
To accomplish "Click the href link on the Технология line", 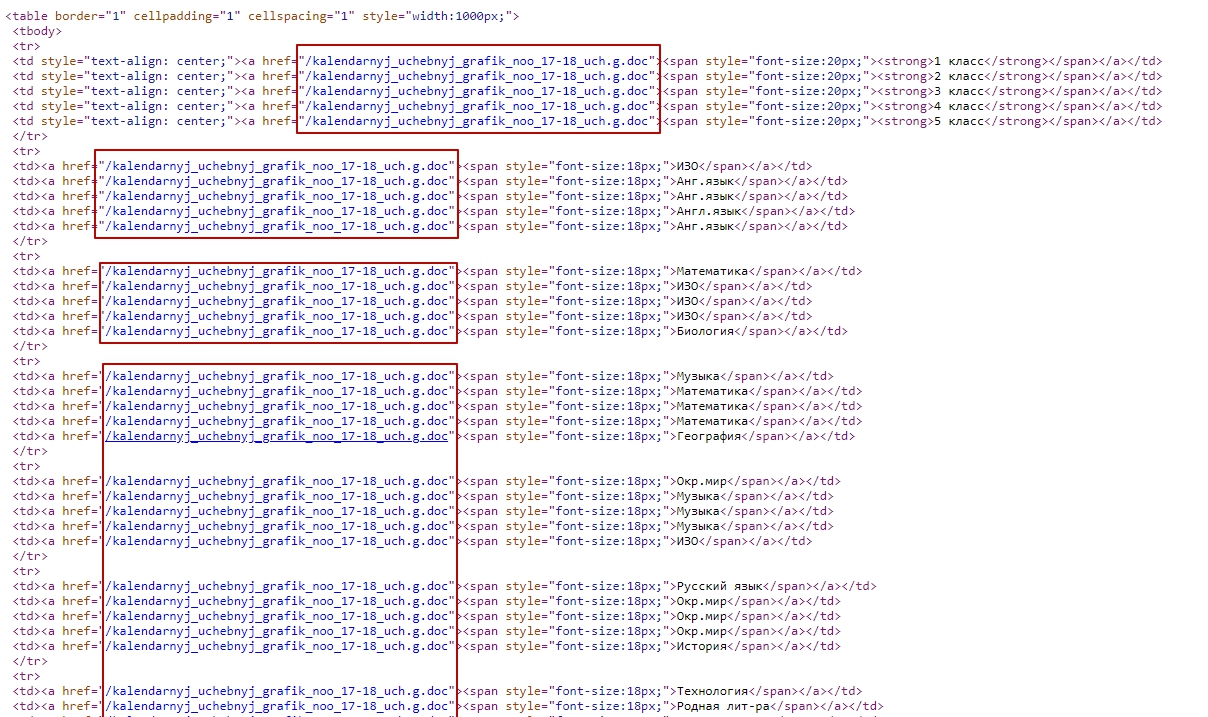I will (277, 691).
